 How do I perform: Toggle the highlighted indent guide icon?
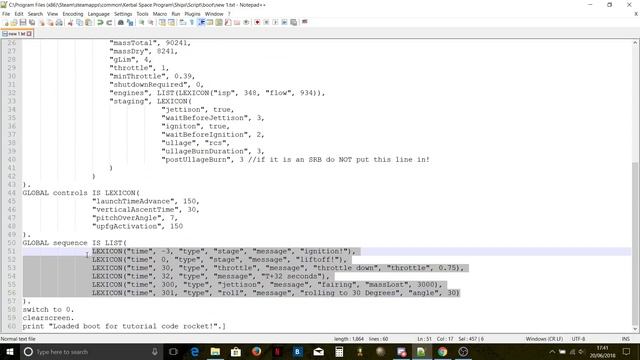[x=201, y=22]
